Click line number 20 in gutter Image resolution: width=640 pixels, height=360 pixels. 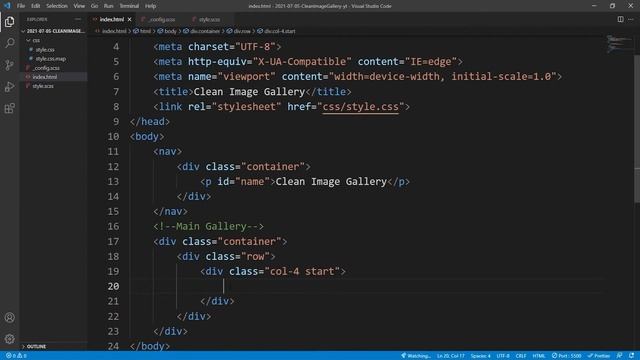[x=113, y=286]
